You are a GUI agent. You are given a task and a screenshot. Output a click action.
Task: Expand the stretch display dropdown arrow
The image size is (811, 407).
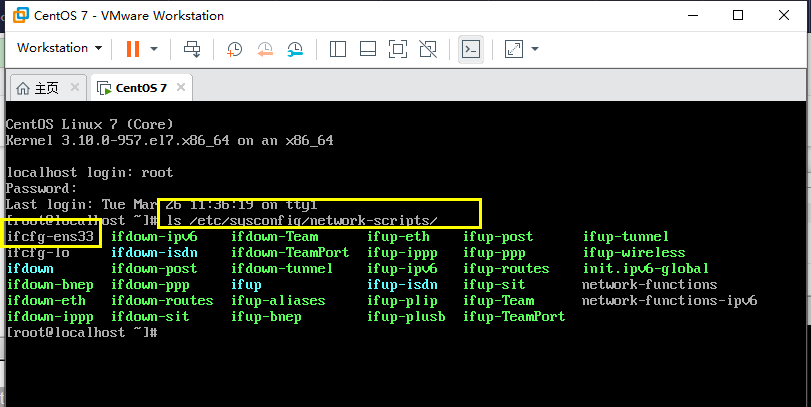[535, 49]
